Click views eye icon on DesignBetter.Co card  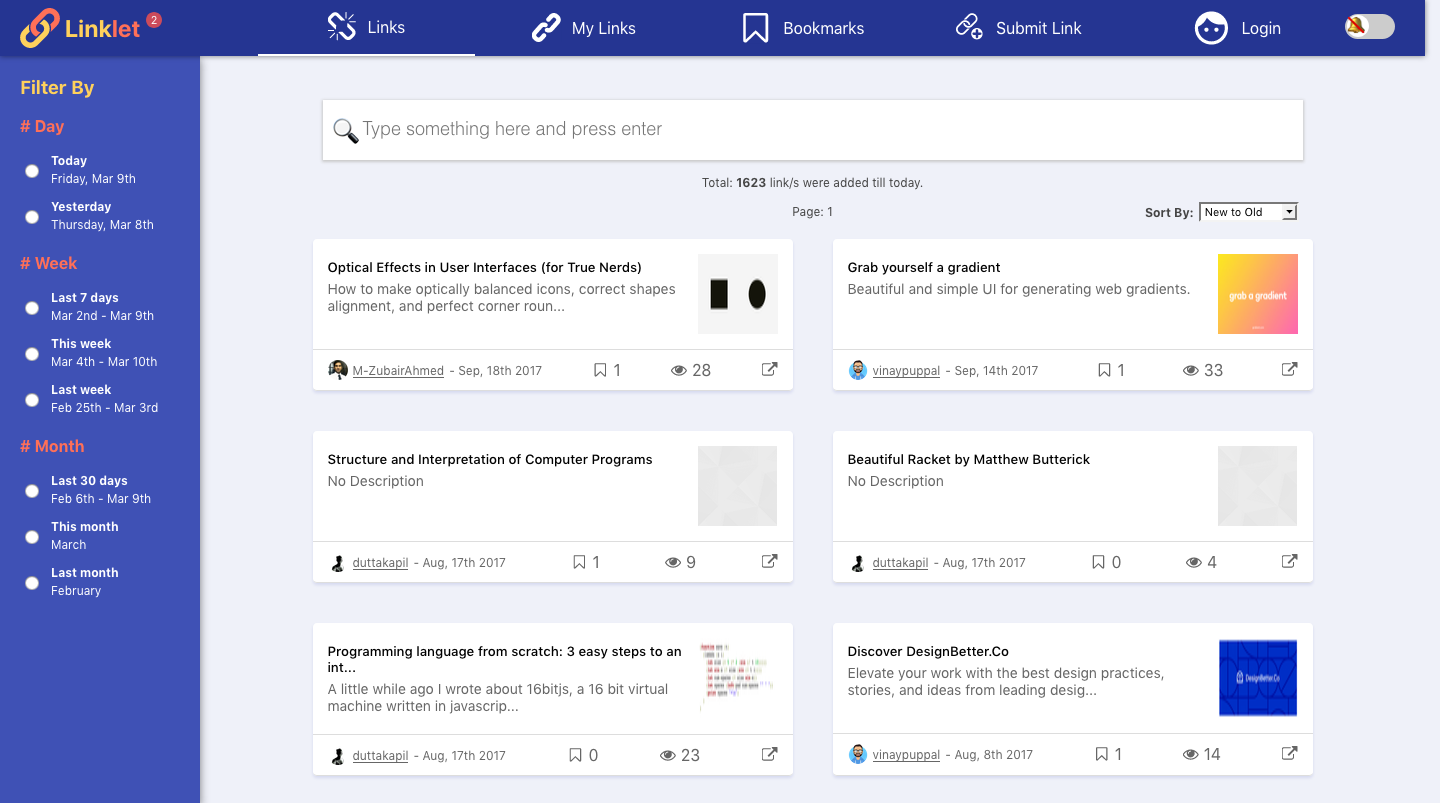[x=1191, y=754]
